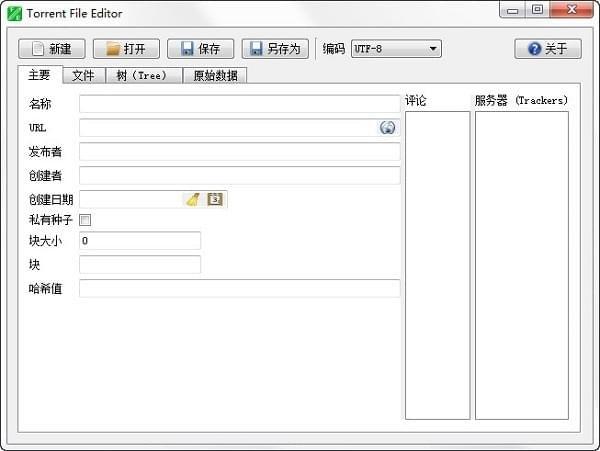
Task: Open the 关于 (About) dialog
Action: pyautogui.click(x=548, y=49)
